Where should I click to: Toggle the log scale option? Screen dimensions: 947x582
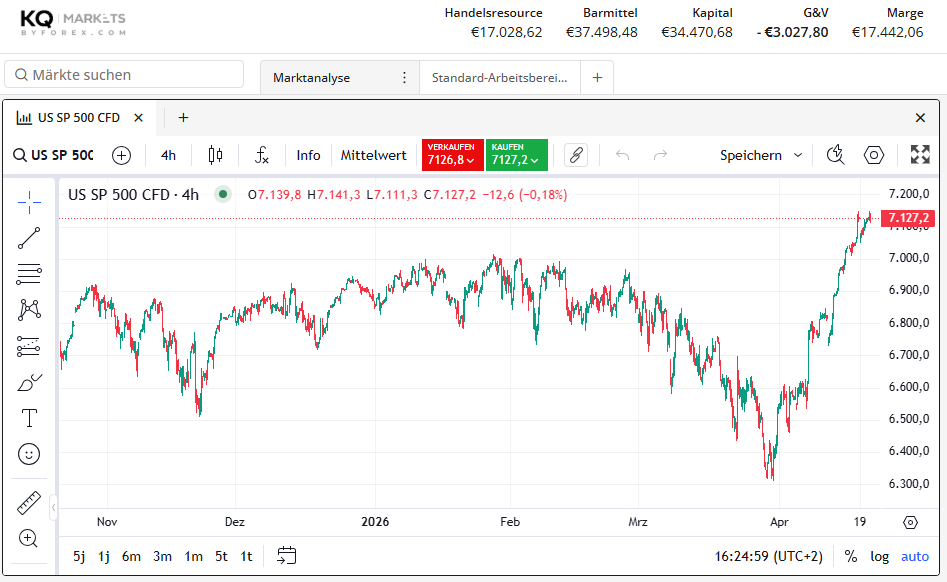[879, 556]
